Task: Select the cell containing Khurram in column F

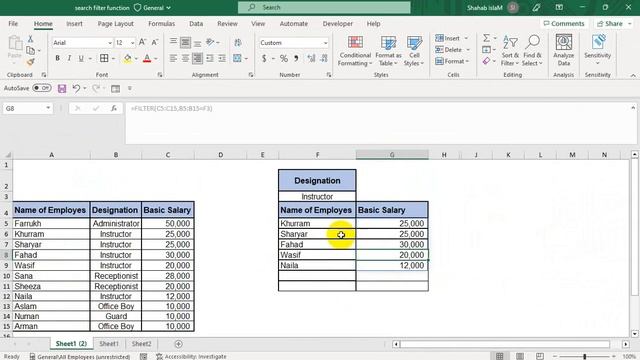Action: pyautogui.click(x=317, y=223)
